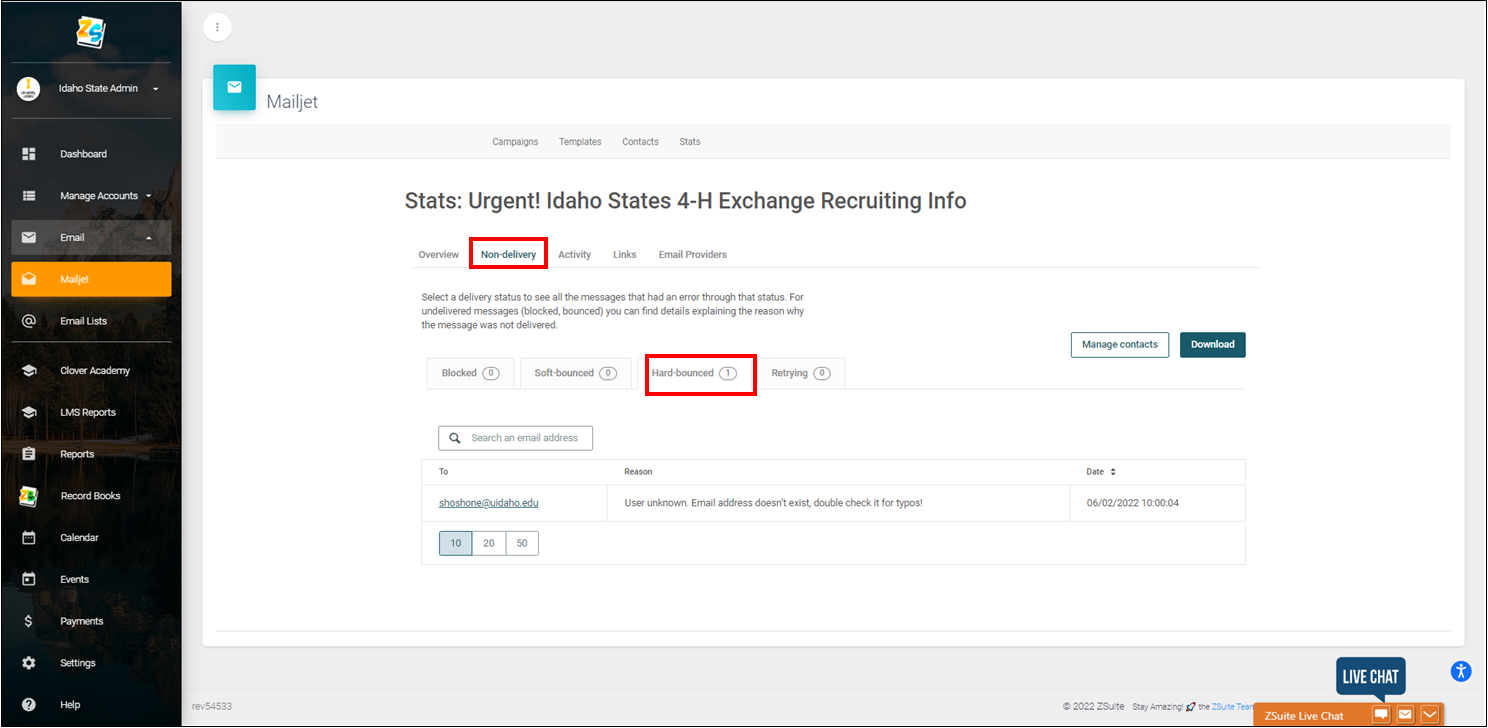The width and height of the screenshot is (1488, 728).
Task: Click the live chat speech bubble icon
Action: 1381,714
